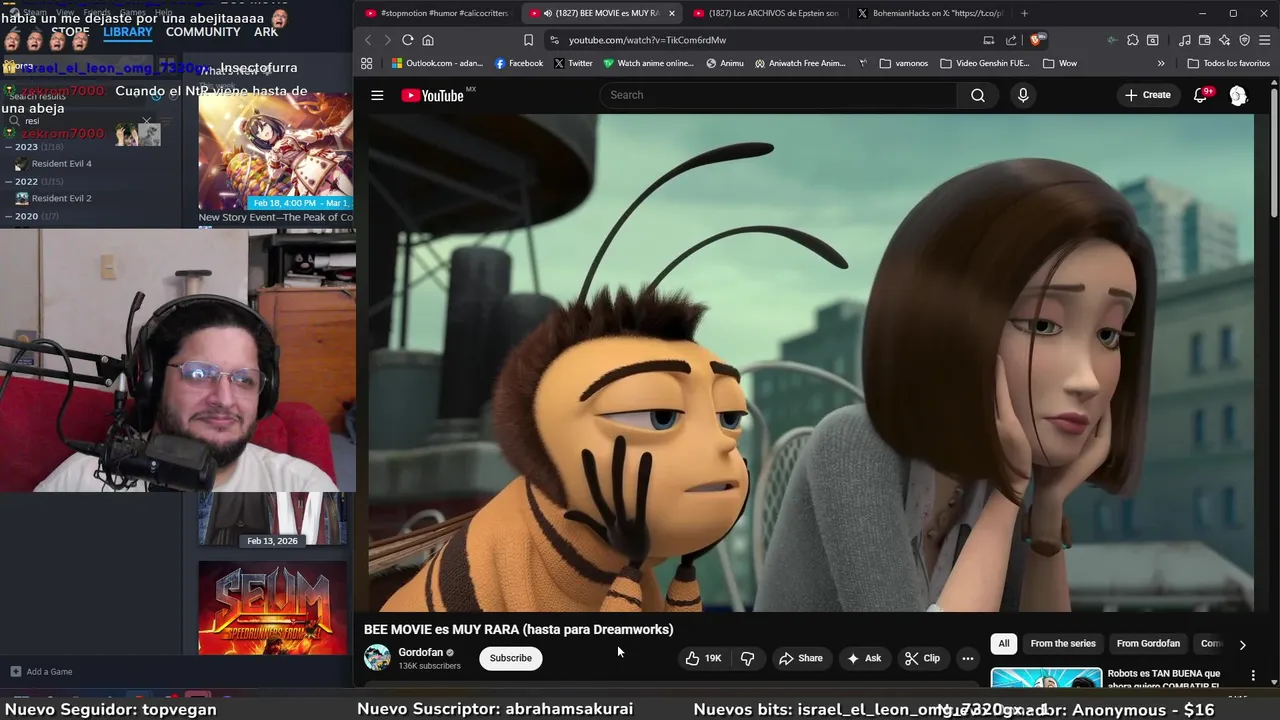Screen dimensions: 1280x720
Task: Start voice search with microphone icon
Action: click(x=1022, y=95)
